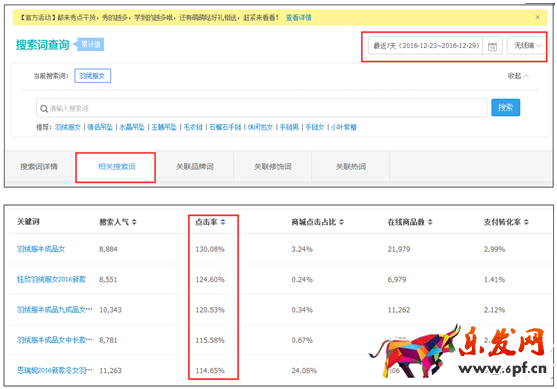
Task: Switch to the 搜索词详情 tab
Action: pyautogui.click(x=39, y=166)
